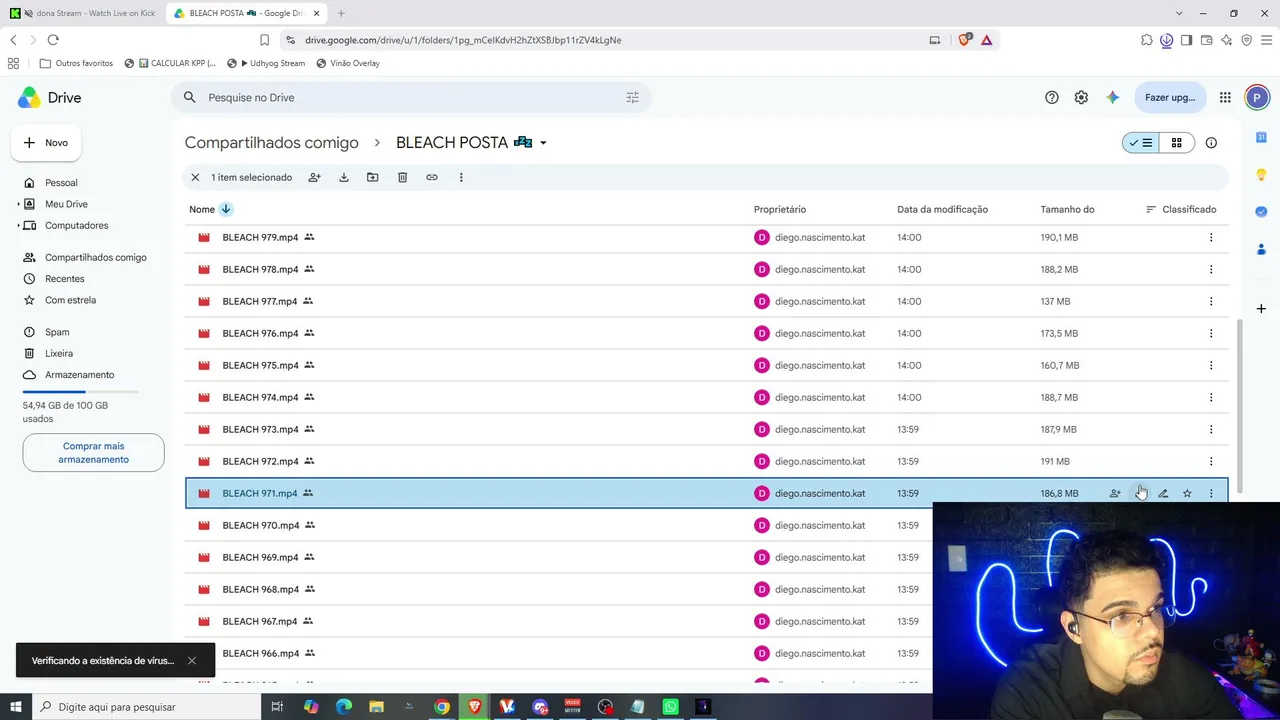Expand BLEACH POSTA folder dropdown
This screenshot has width=1280, height=720.
pos(543,143)
